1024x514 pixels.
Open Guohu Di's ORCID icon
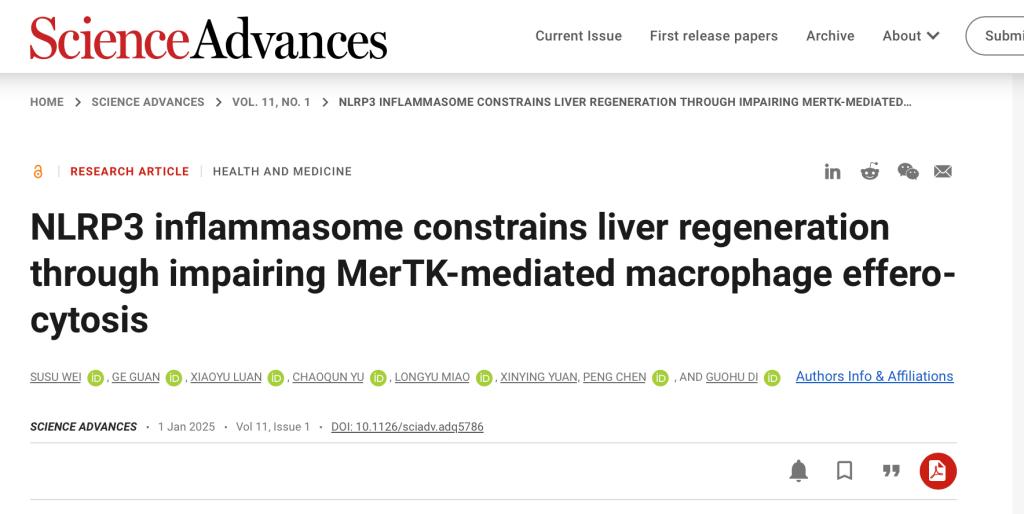(x=772, y=378)
